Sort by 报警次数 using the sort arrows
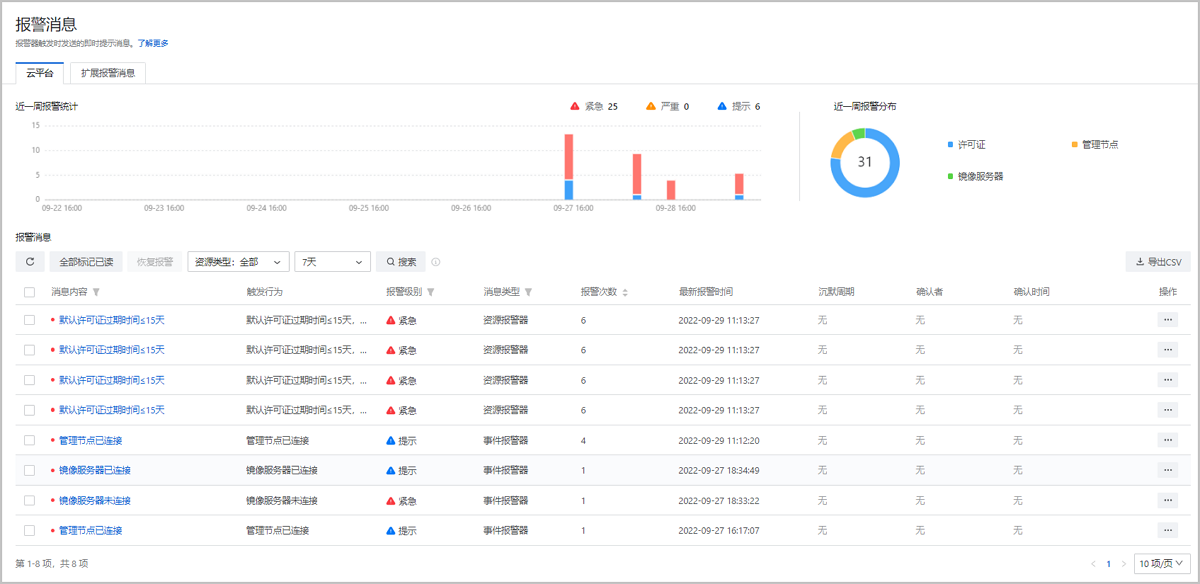Viewport: 1200px width, 584px height. tap(626, 292)
